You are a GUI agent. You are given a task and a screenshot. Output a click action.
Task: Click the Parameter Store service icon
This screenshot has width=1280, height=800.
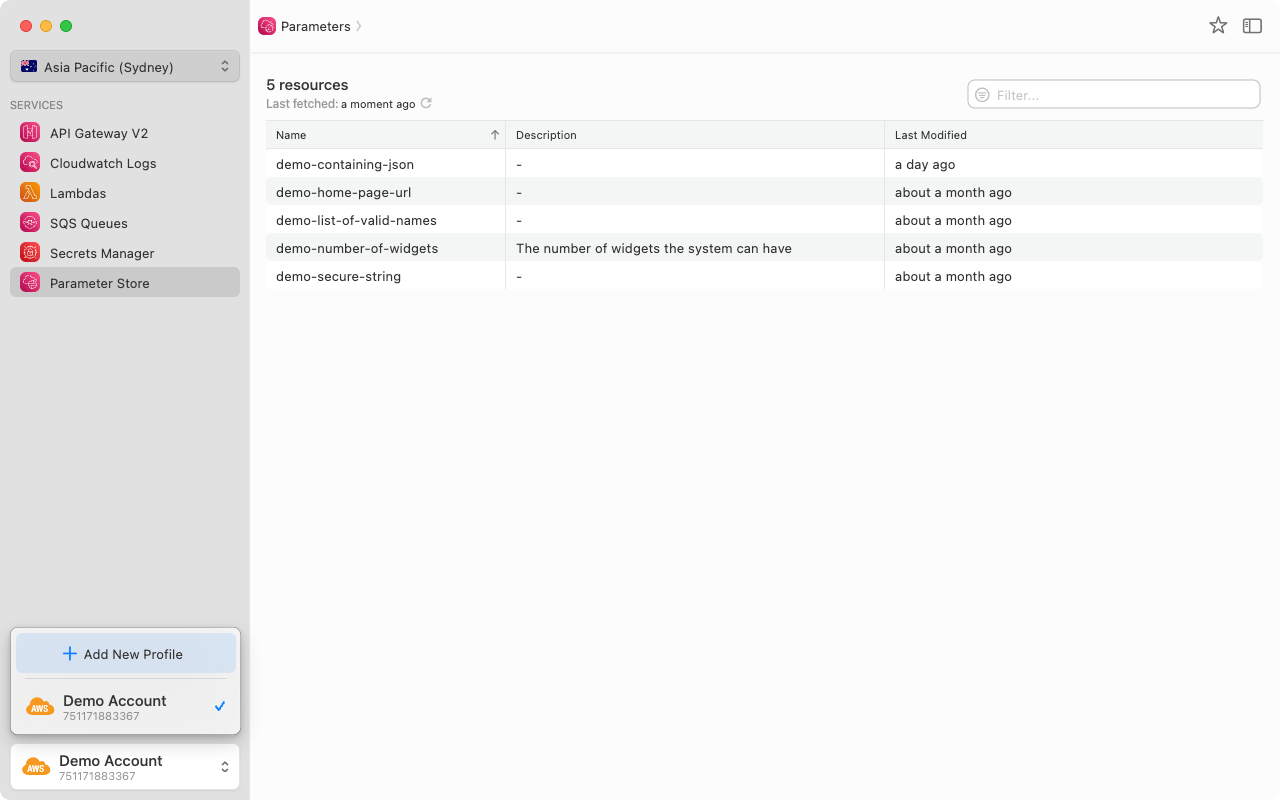pyautogui.click(x=30, y=282)
